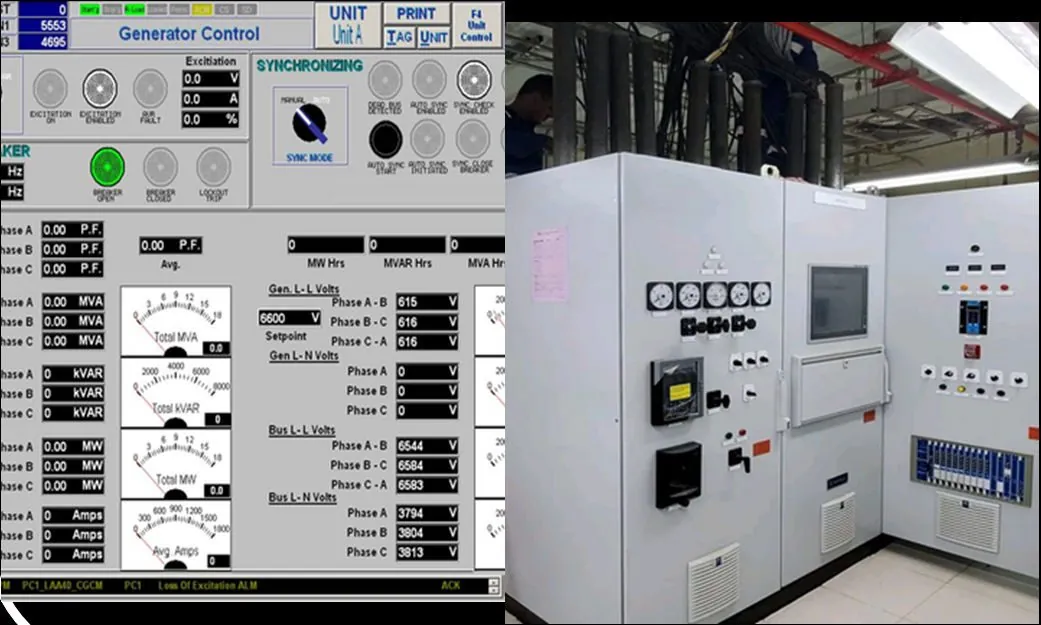Click Bus Phase B-C 6584 V value
1041x625 pixels.
click(x=427, y=466)
